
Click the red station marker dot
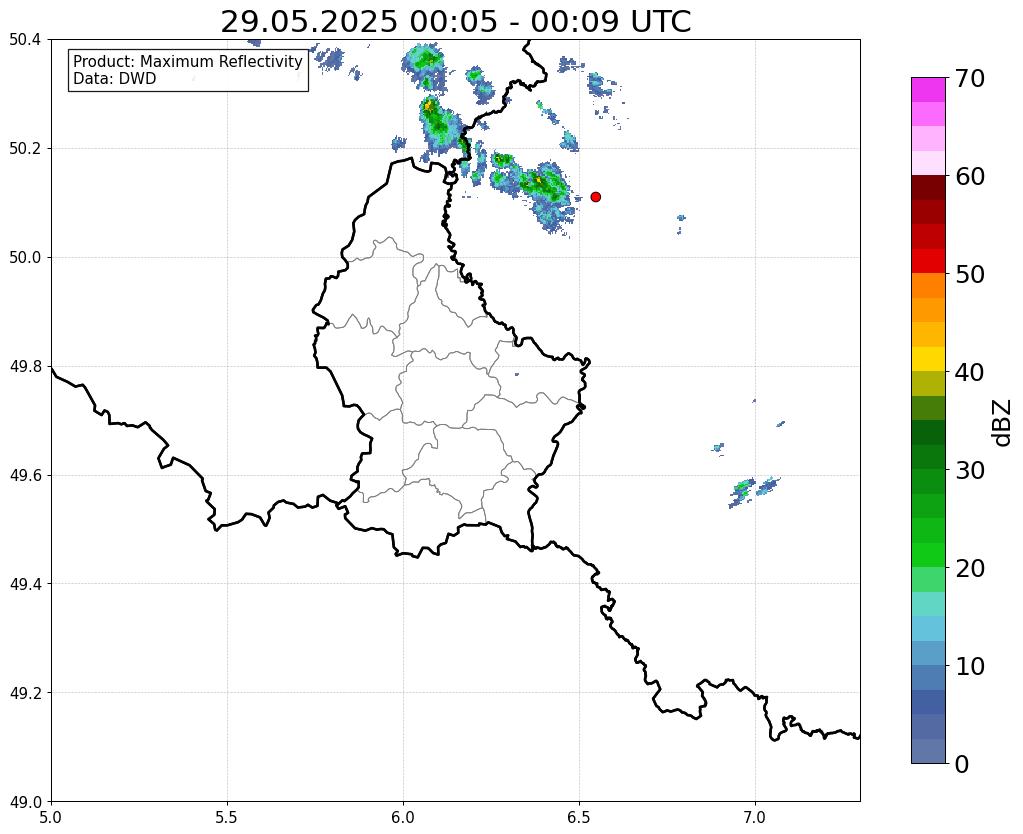point(595,197)
